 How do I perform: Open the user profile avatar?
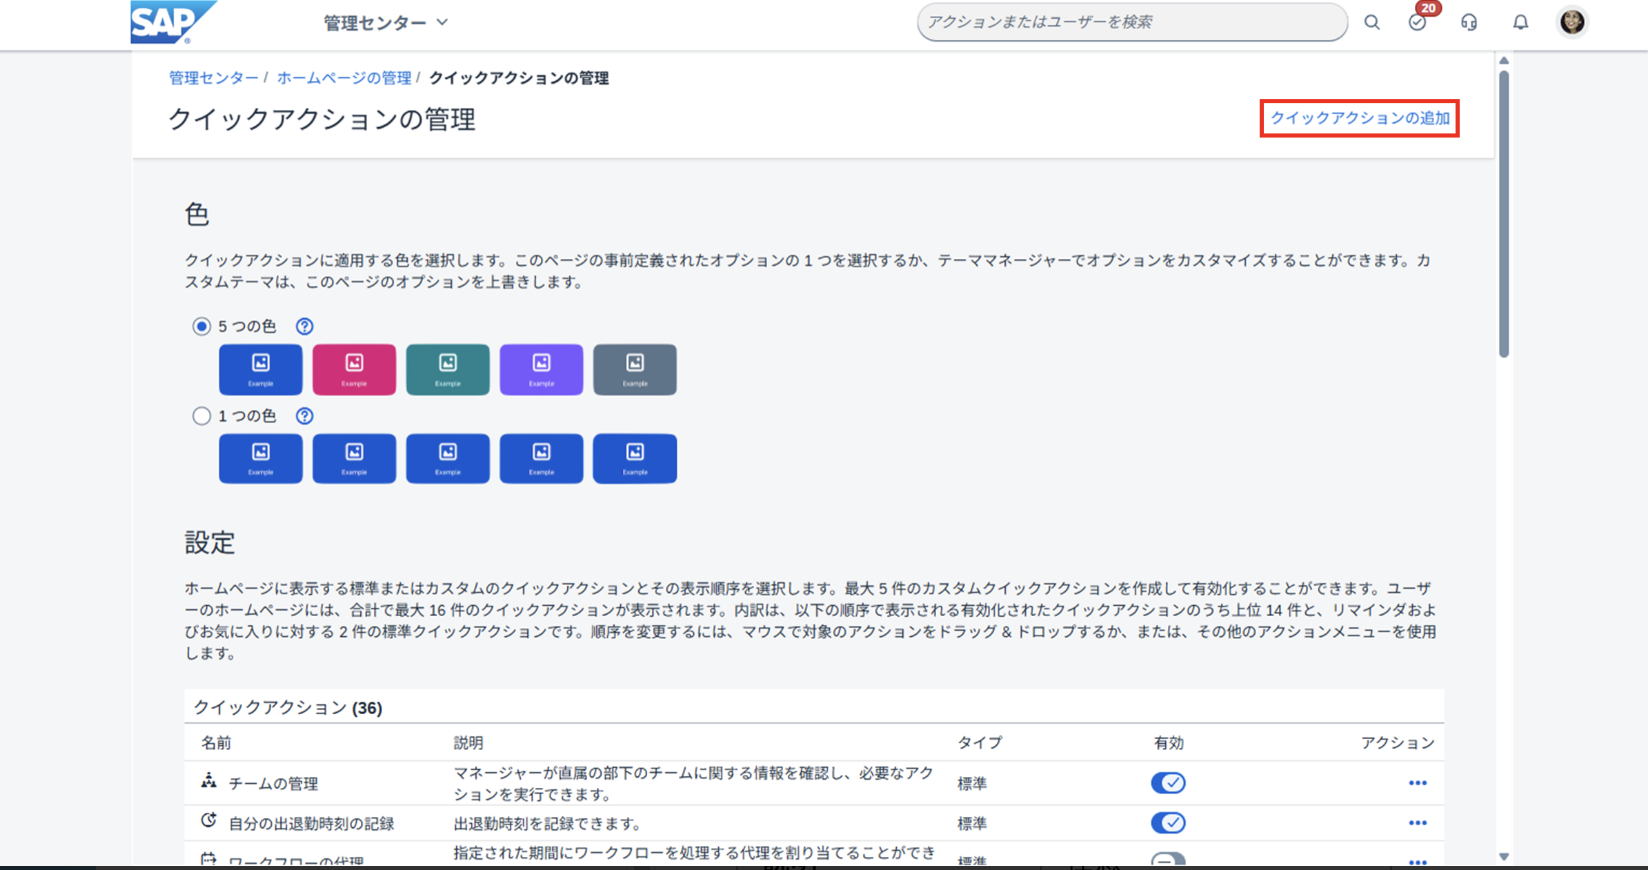click(x=1572, y=22)
